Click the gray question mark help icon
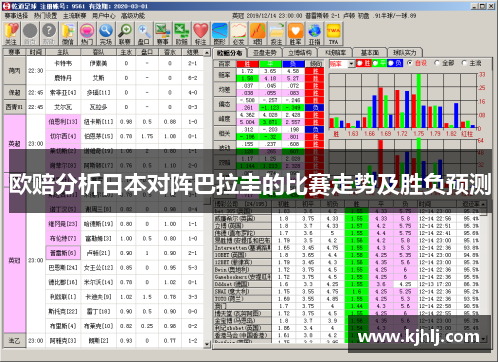This screenshot has width=500, height=362. [x=49, y=33]
